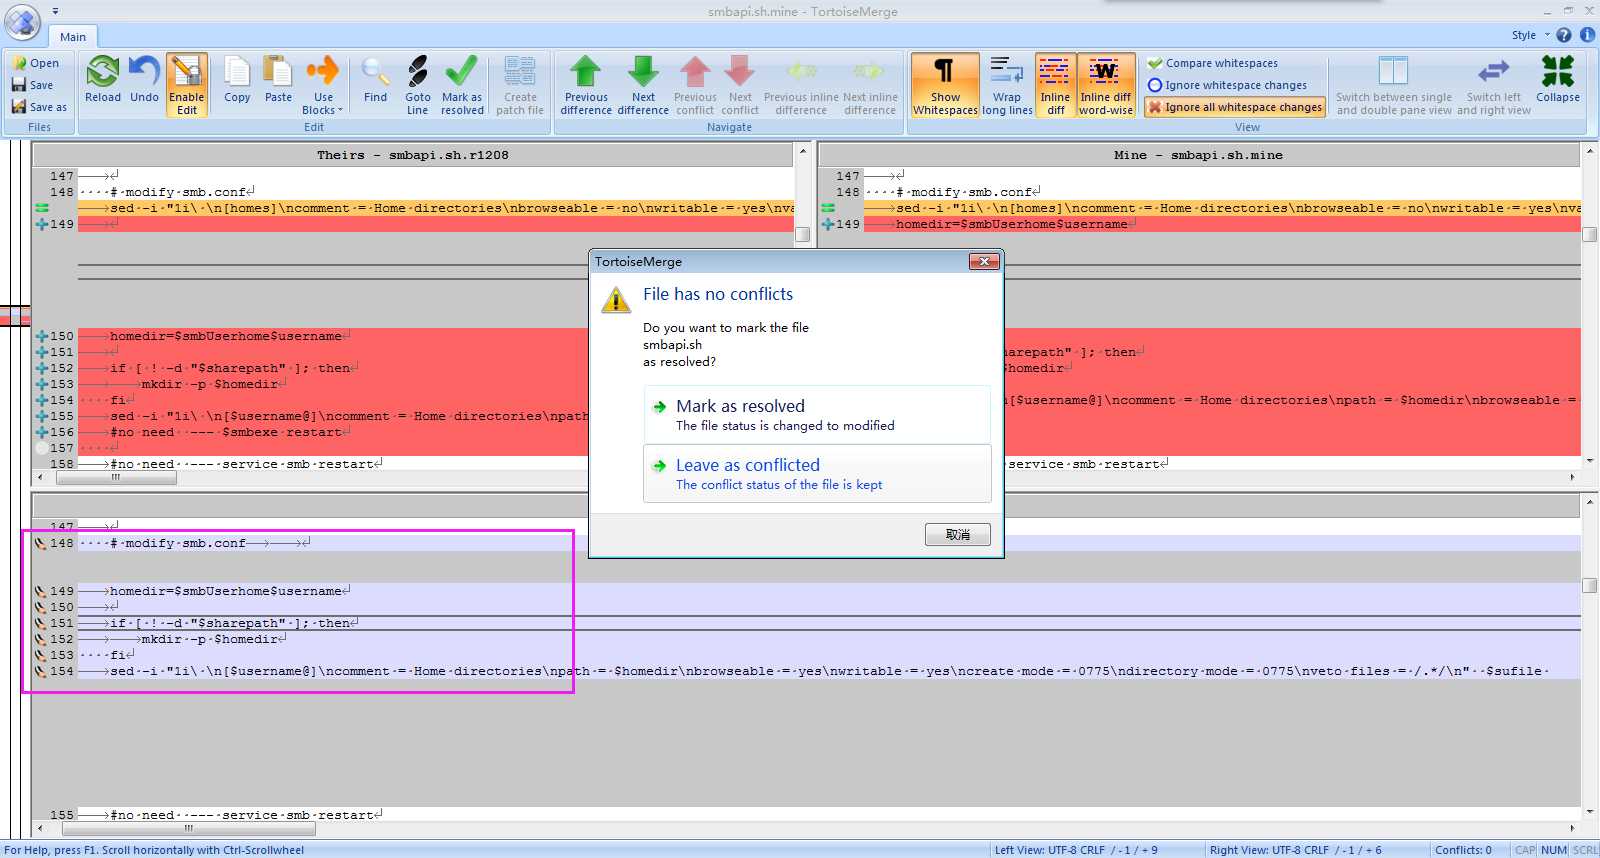The width and height of the screenshot is (1600, 858).
Task: Click the About info icon
Action: (x=1587, y=35)
